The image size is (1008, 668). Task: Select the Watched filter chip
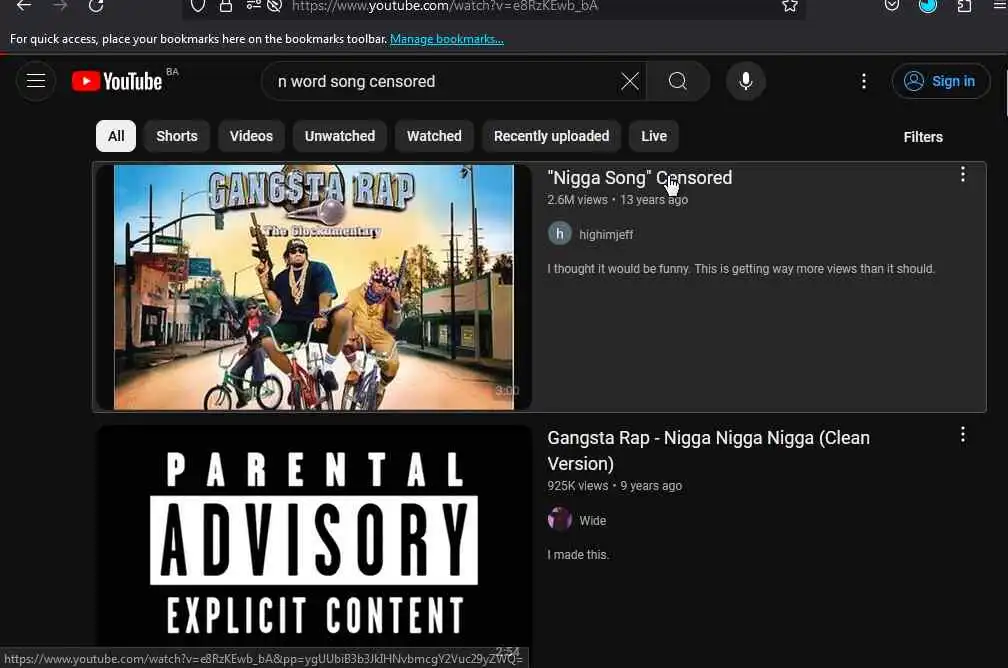[x=434, y=136]
